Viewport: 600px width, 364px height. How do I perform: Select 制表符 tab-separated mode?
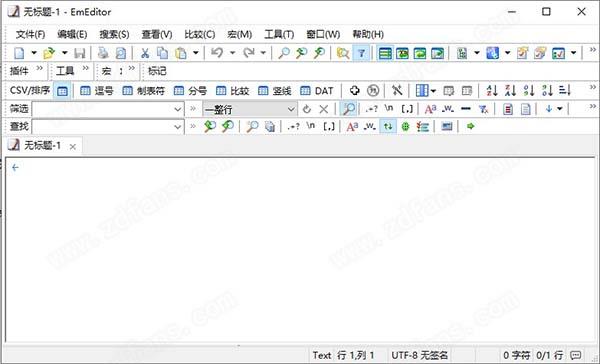tap(143, 91)
